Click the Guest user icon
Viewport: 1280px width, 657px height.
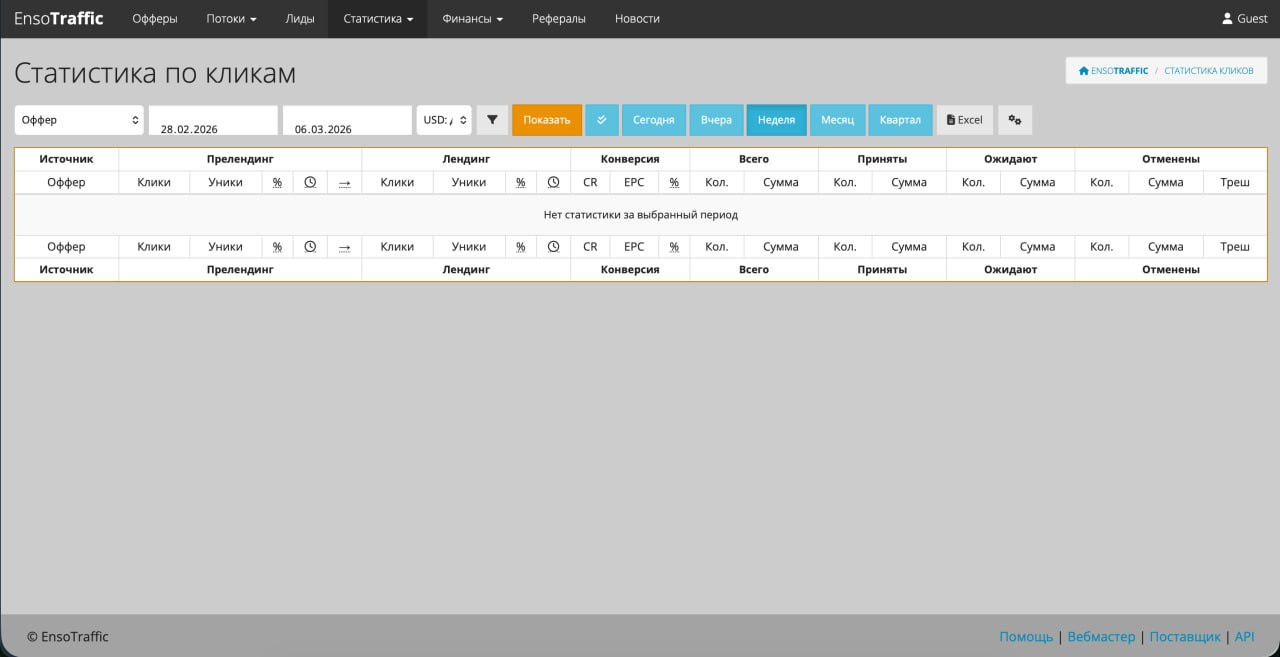point(1227,19)
